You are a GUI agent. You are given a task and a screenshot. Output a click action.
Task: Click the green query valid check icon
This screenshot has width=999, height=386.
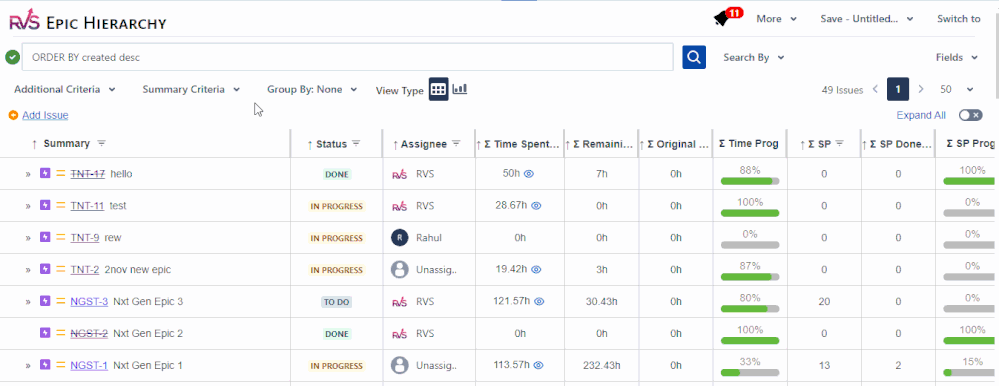click(12, 57)
